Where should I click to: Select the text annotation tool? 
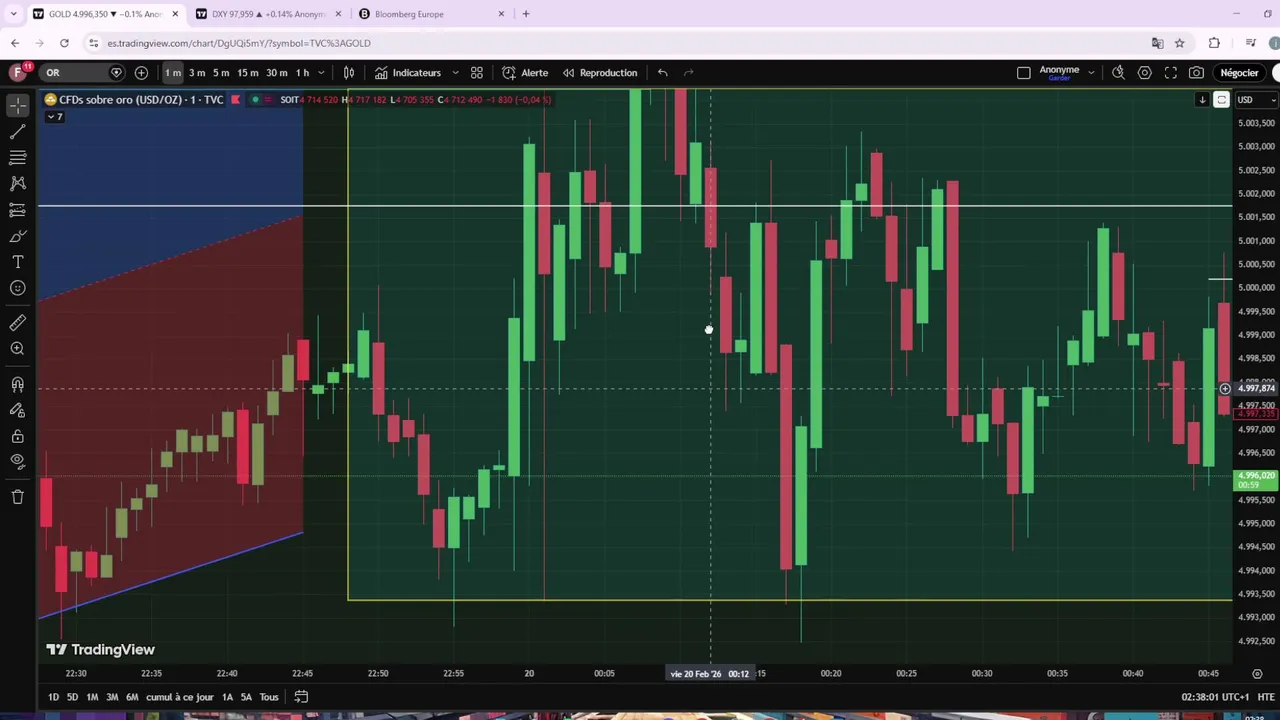[17, 261]
